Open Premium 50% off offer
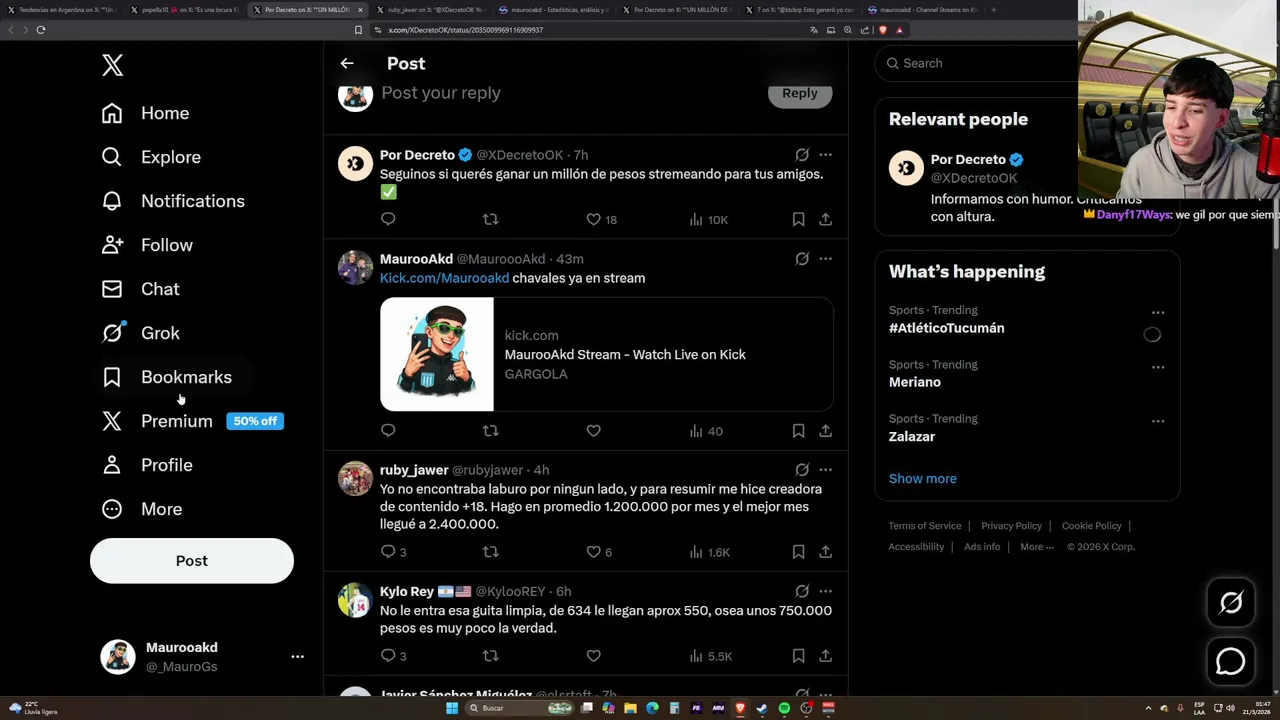Viewport: 1280px width, 720px height. (x=193, y=421)
